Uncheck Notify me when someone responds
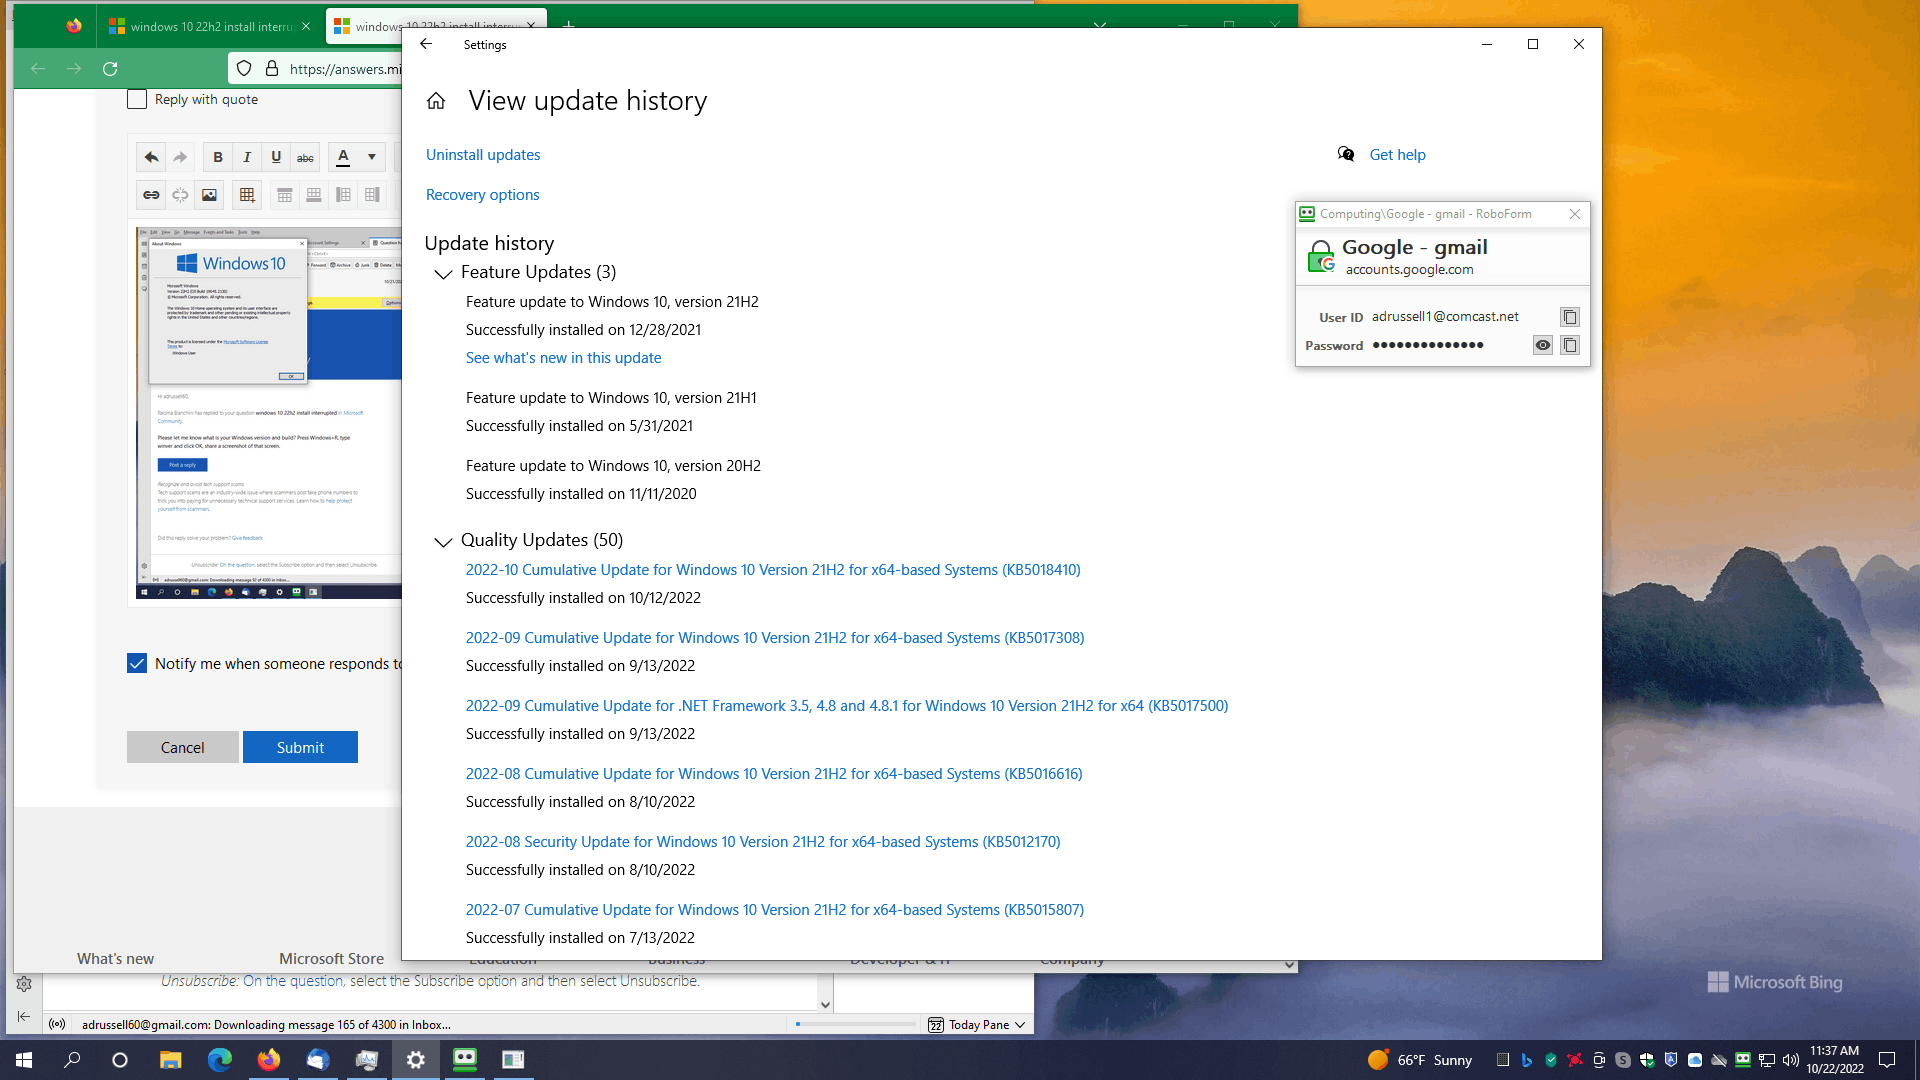1920x1080 pixels. point(137,663)
